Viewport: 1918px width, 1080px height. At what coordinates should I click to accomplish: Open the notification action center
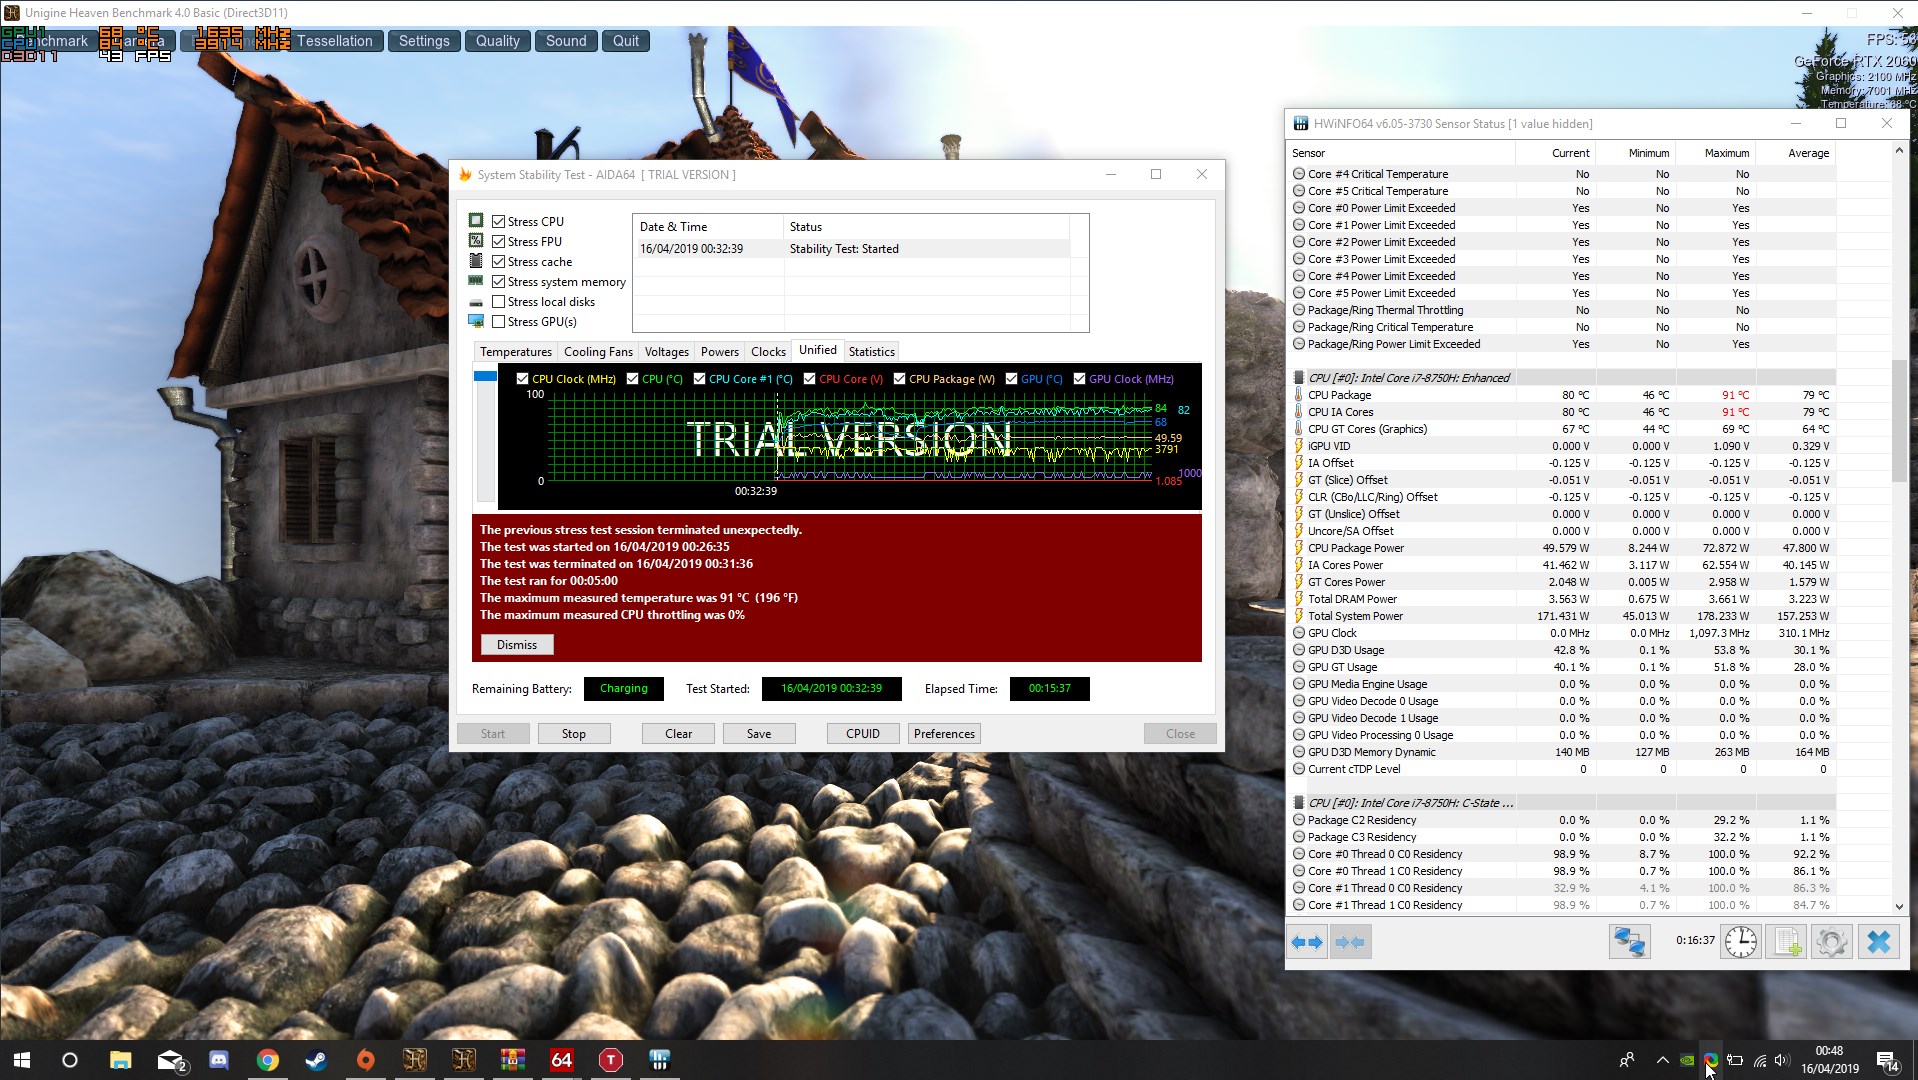(x=1888, y=1060)
